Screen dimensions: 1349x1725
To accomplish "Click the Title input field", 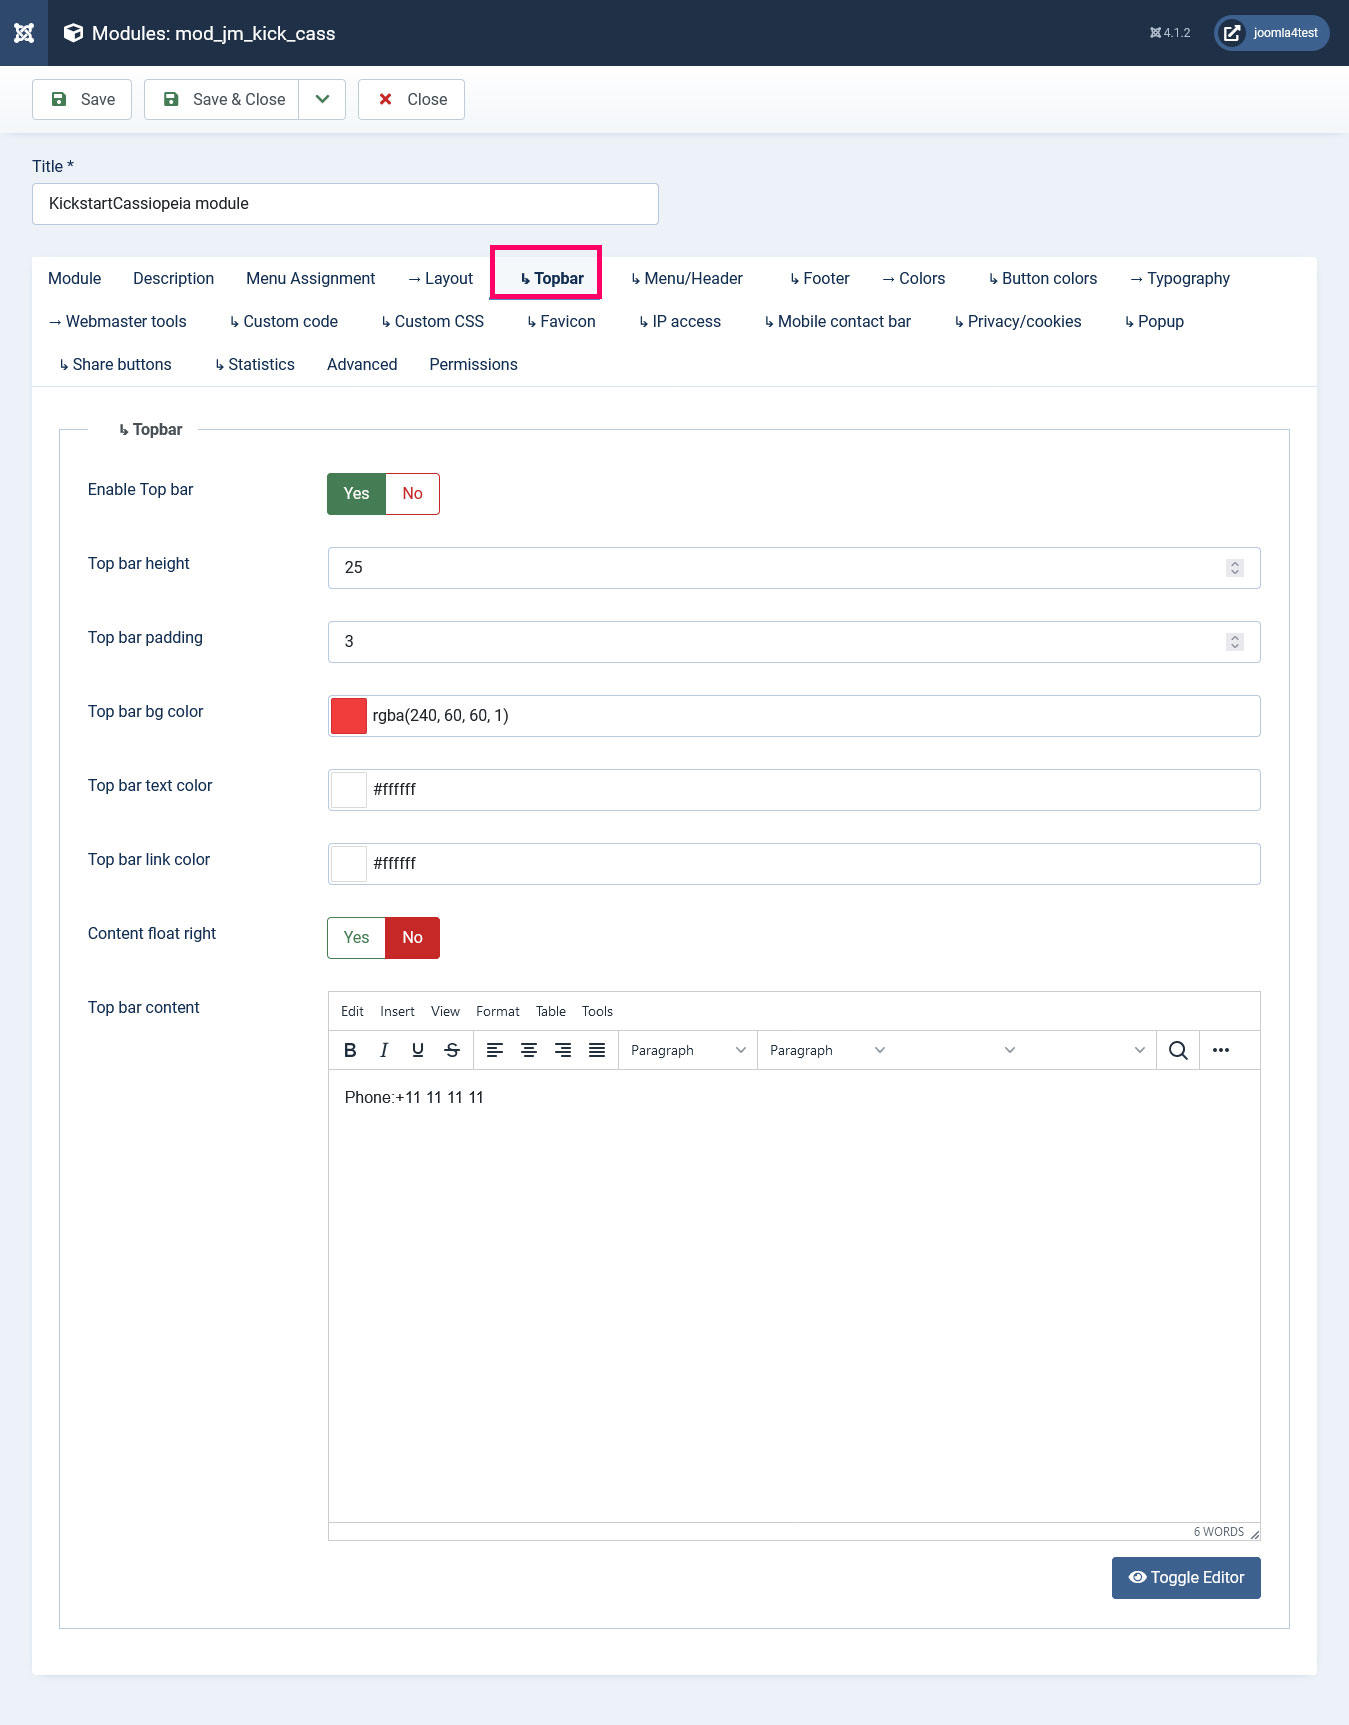I will pos(345,204).
